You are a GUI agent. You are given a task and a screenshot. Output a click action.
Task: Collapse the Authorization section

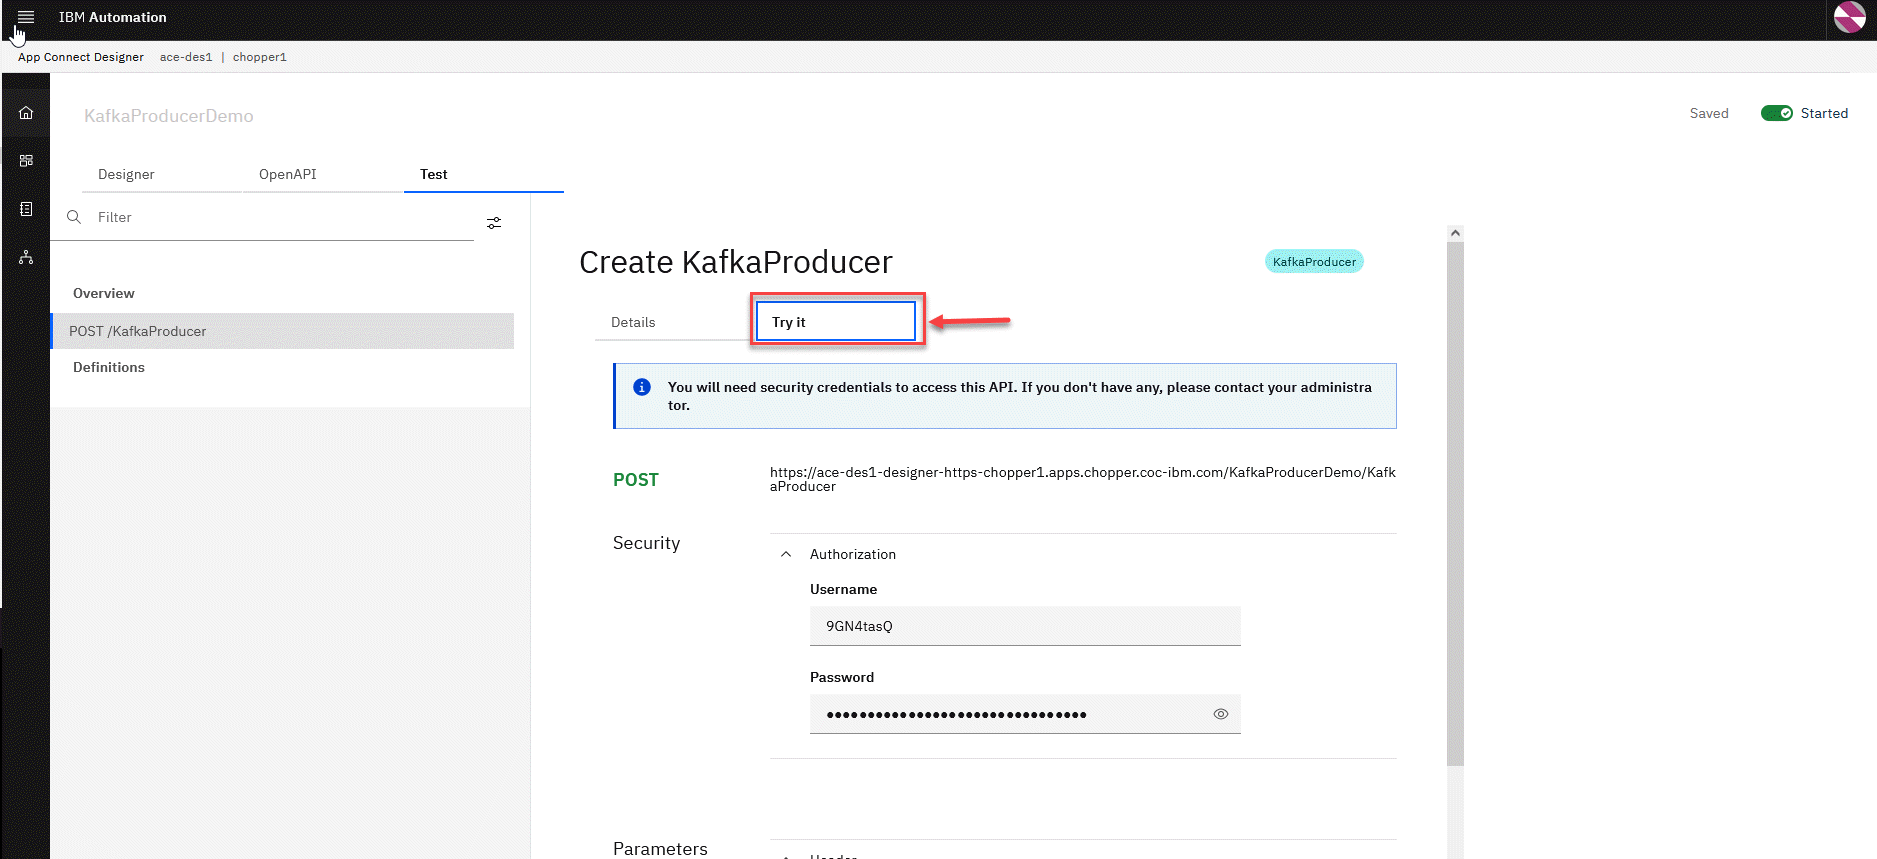point(786,554)
